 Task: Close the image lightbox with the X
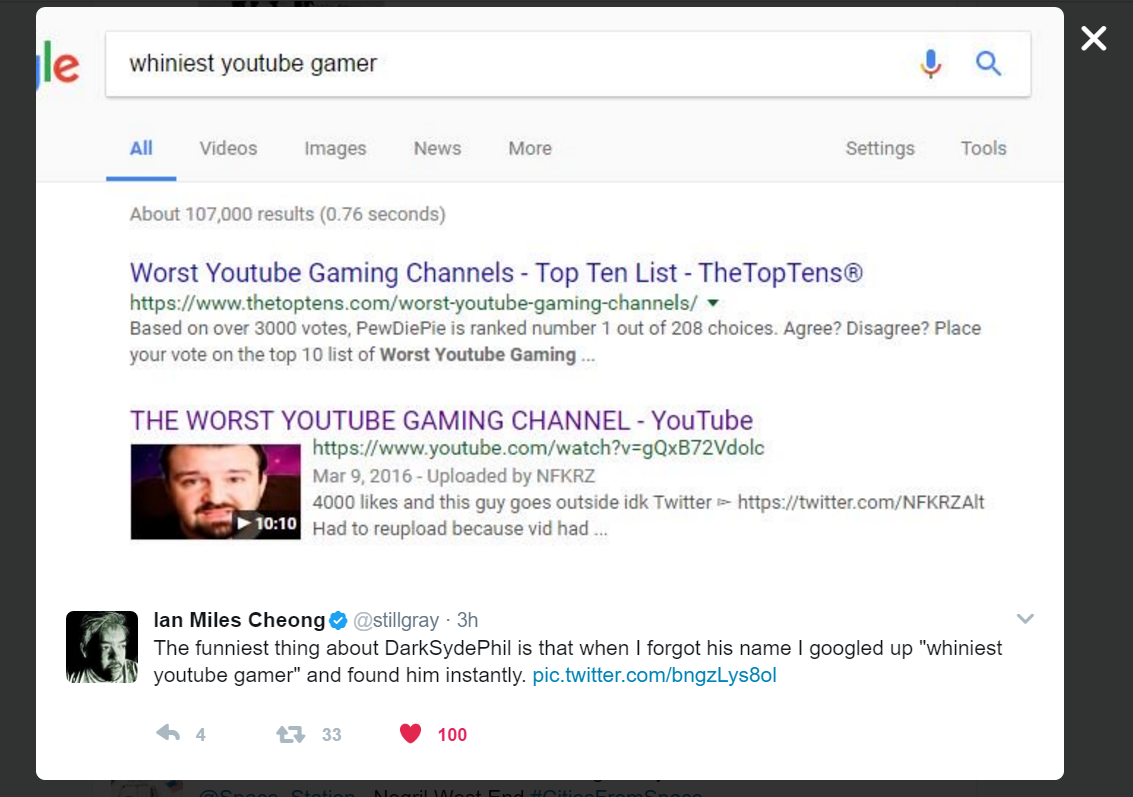point(1093,38)
